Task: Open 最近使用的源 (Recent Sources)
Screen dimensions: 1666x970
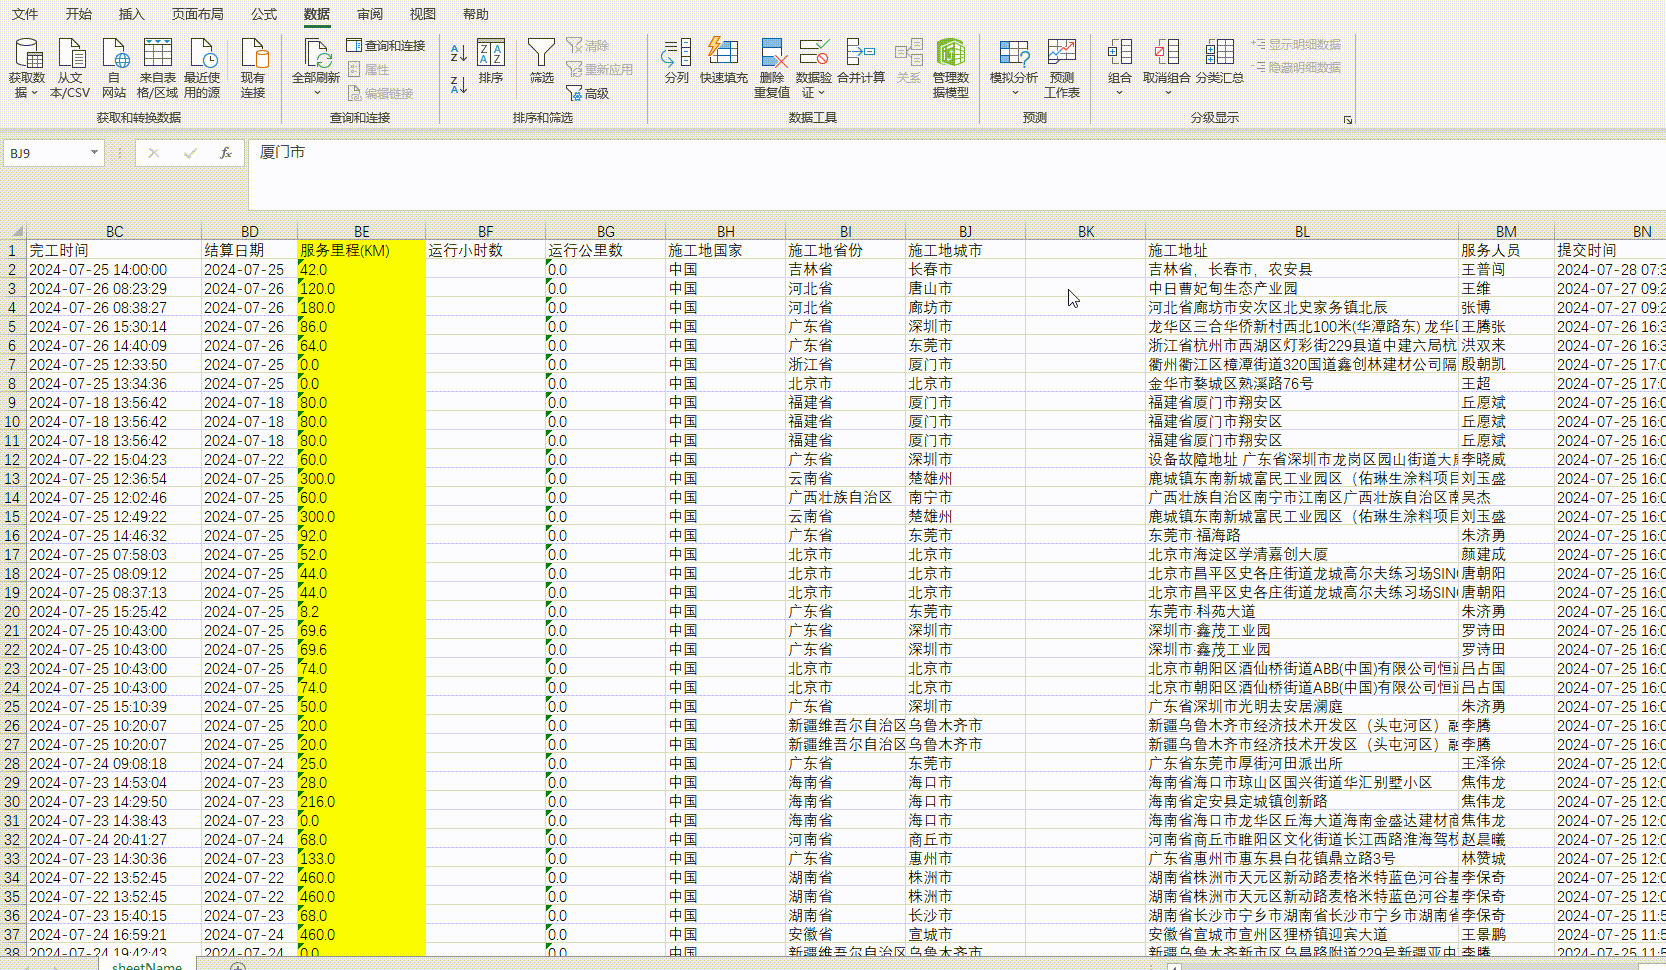Action: point(202,68)
